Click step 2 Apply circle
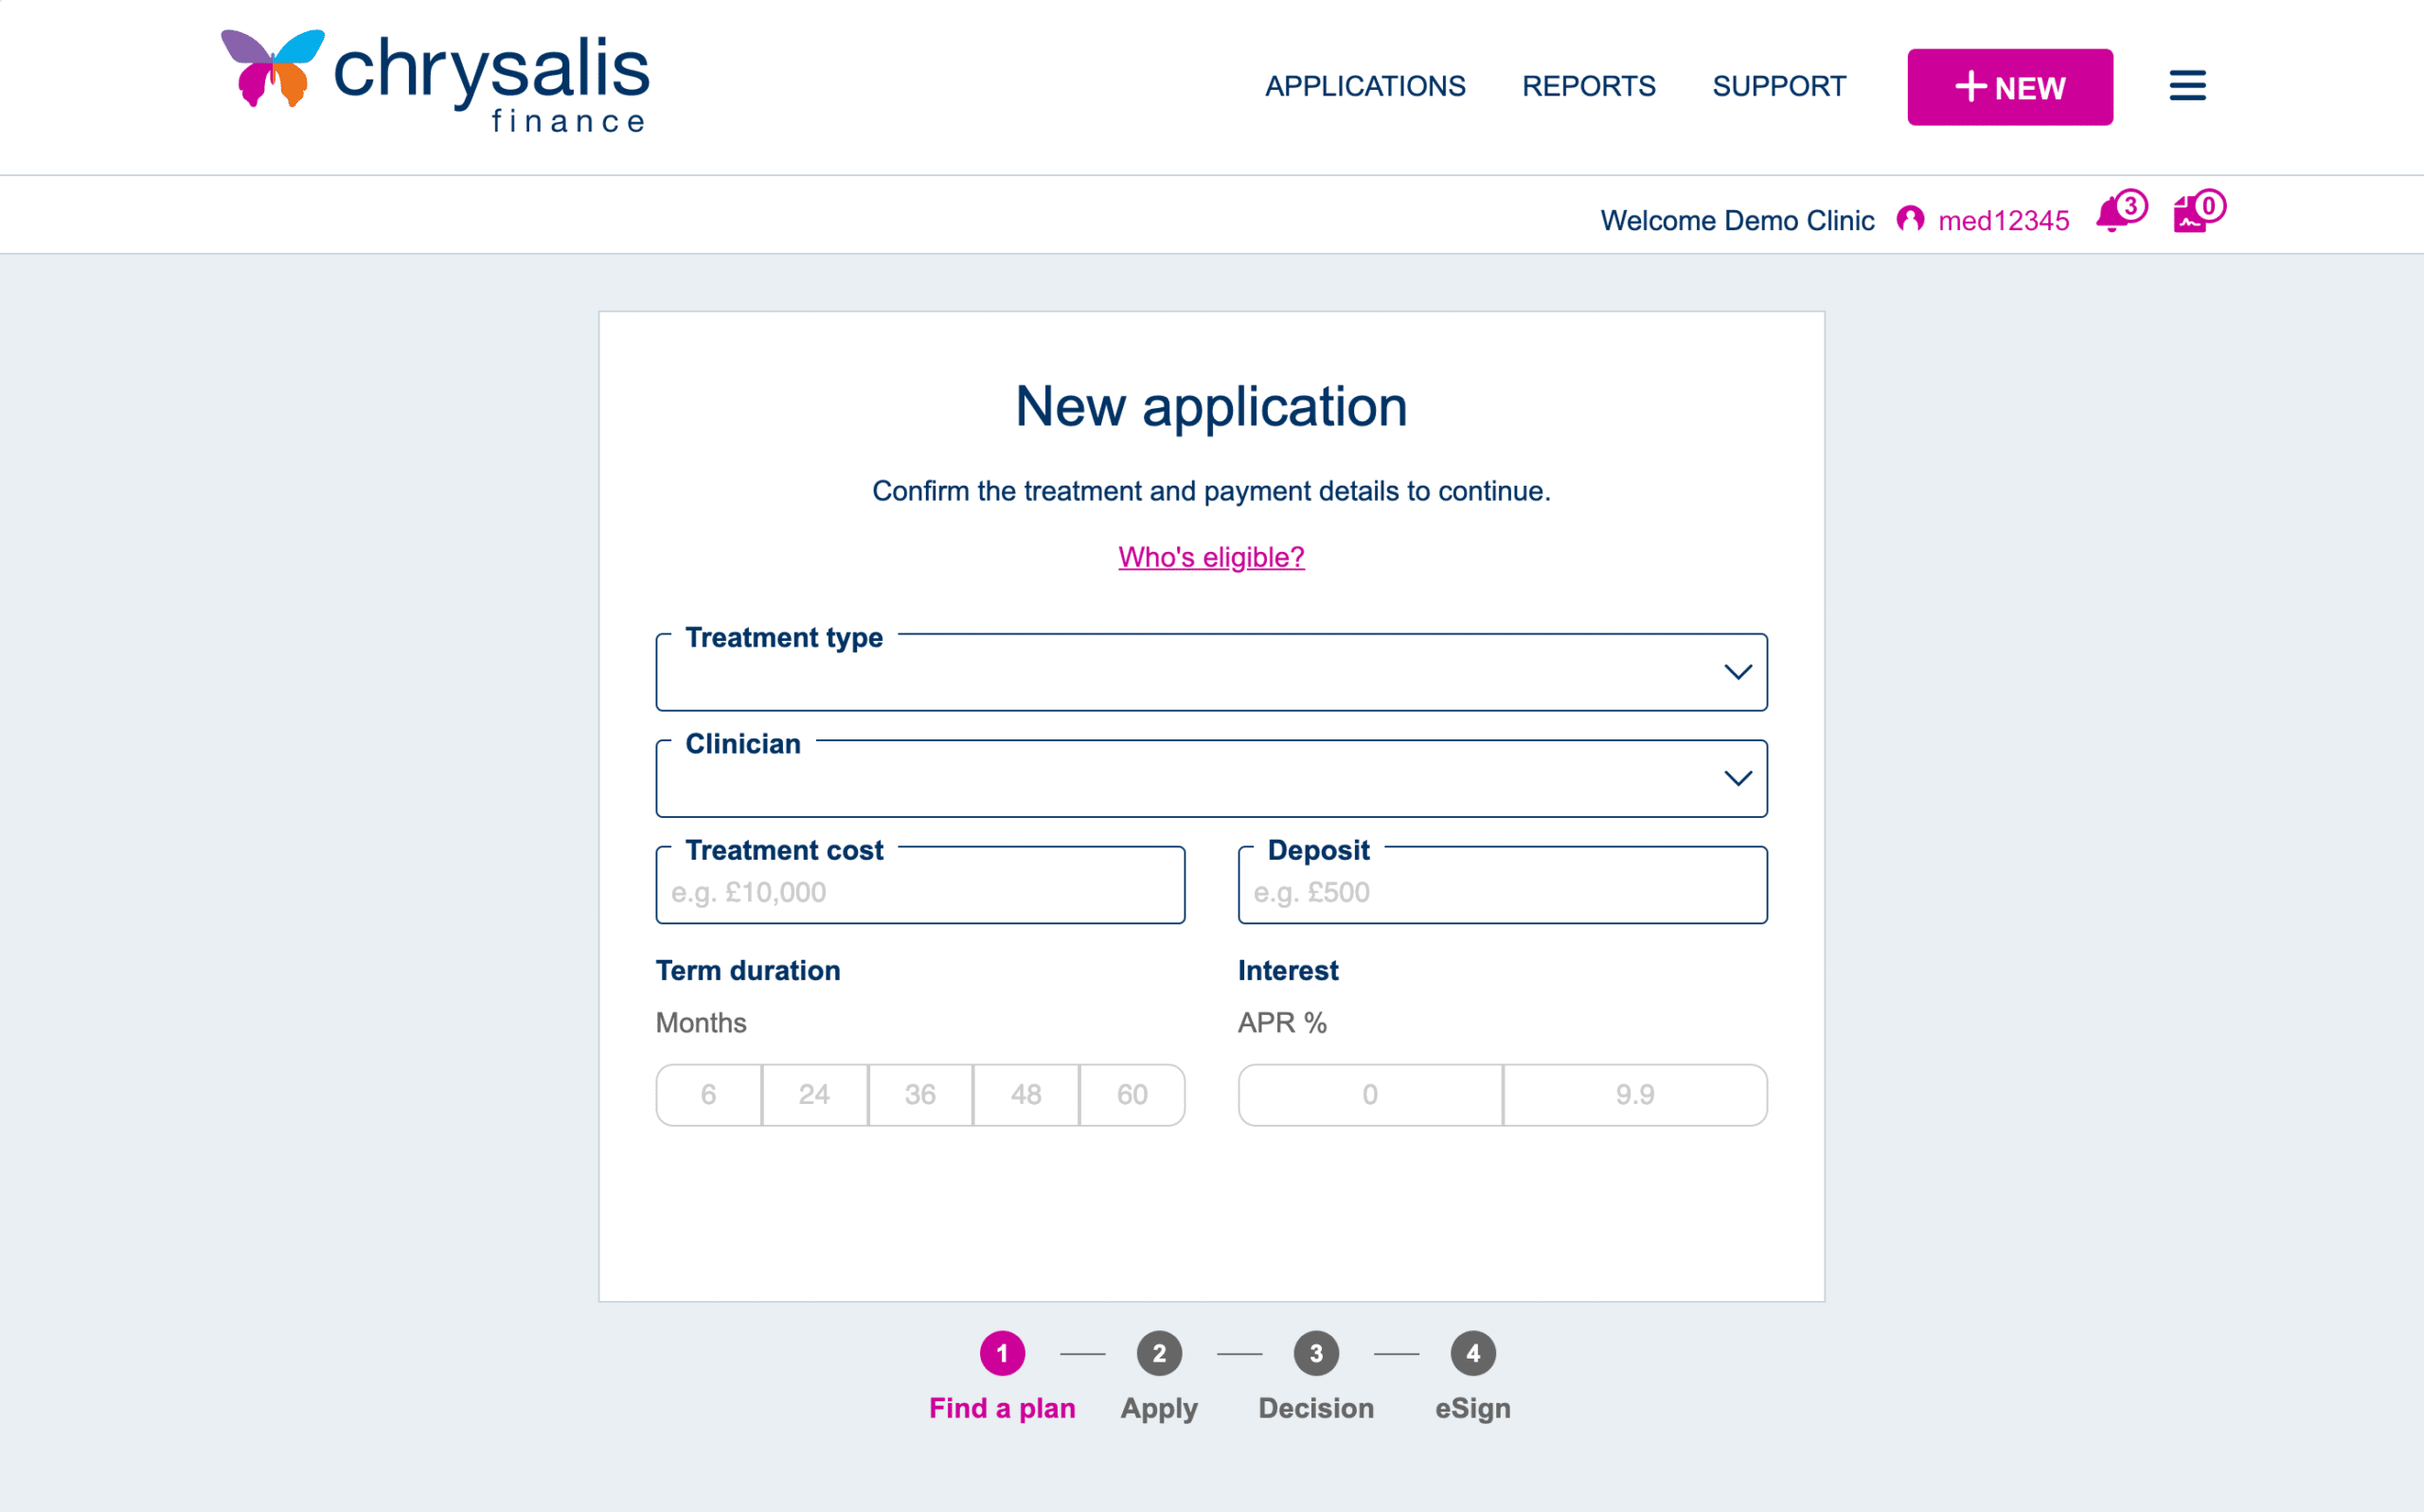The width and height of the screenshot is (2424, 1512). [x=1159, y=1354]
